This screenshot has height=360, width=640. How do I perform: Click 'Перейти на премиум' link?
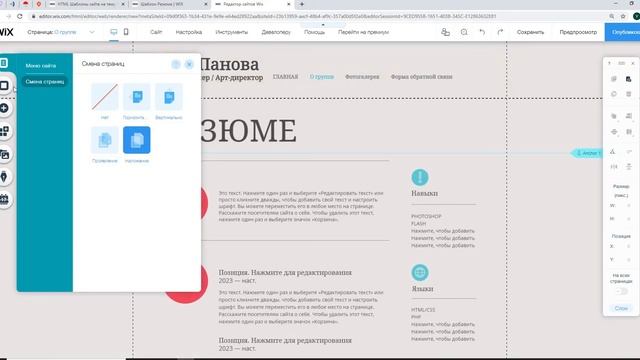pos(363,32)
